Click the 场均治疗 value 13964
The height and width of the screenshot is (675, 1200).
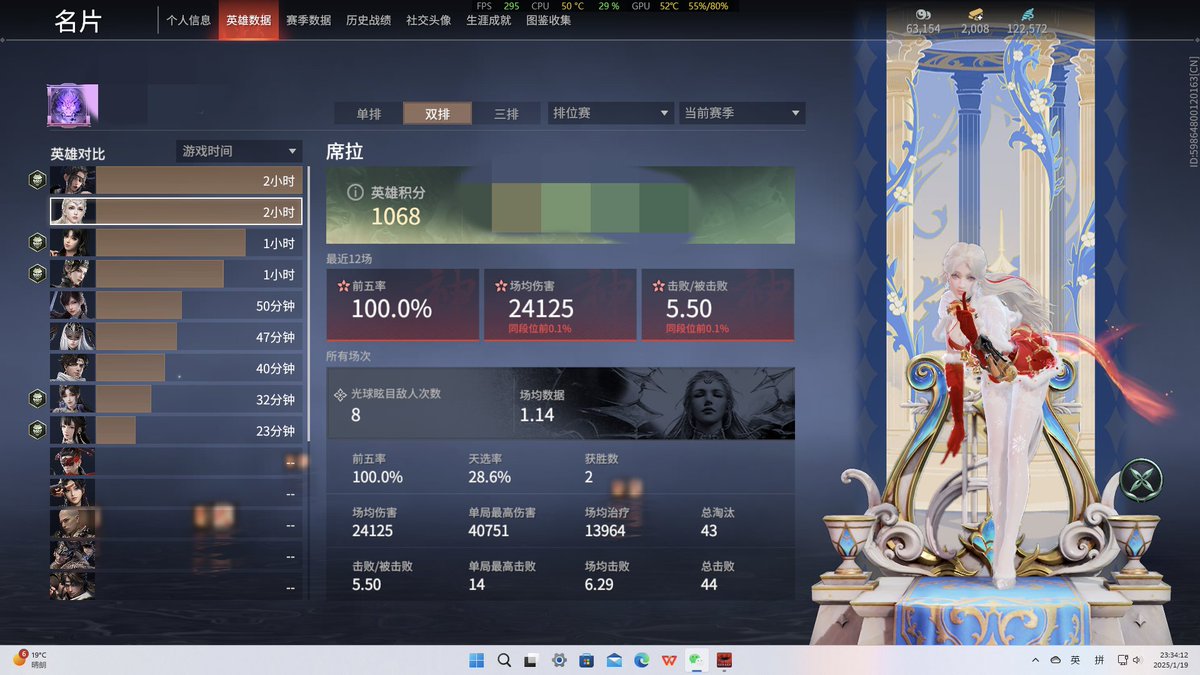pyautogui.click(x=605, y=531)
